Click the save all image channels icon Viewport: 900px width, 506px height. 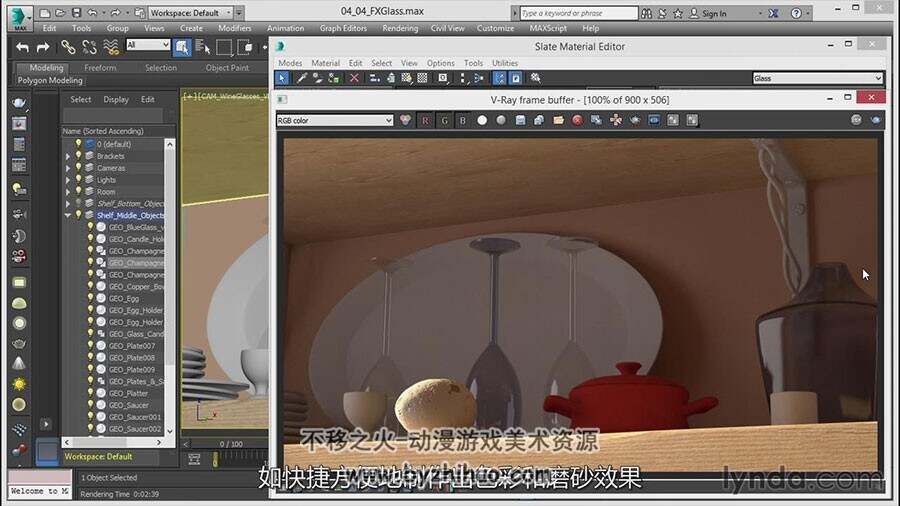539,120
